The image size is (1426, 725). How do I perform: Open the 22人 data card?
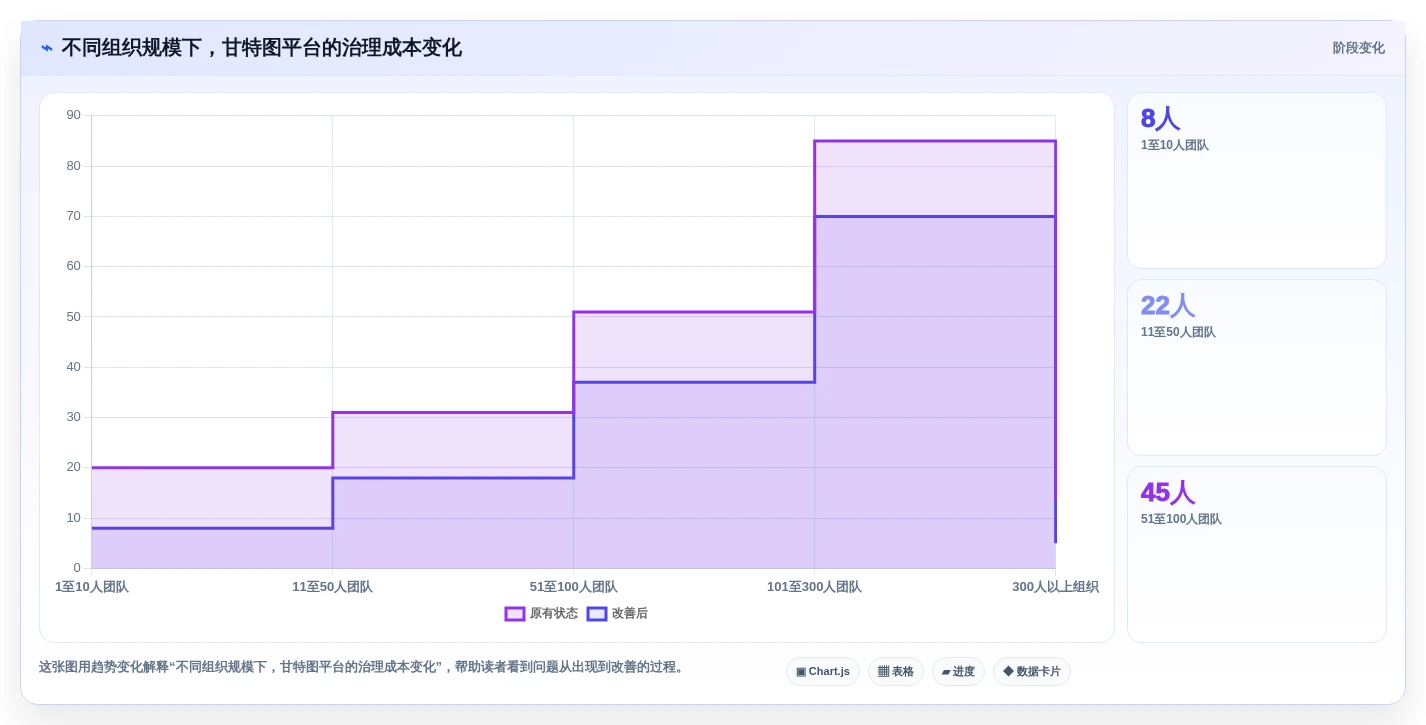click(1257, 368)
